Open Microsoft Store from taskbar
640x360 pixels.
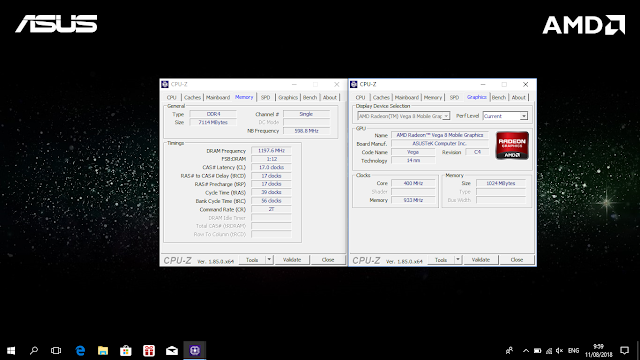tap(126, 350)
